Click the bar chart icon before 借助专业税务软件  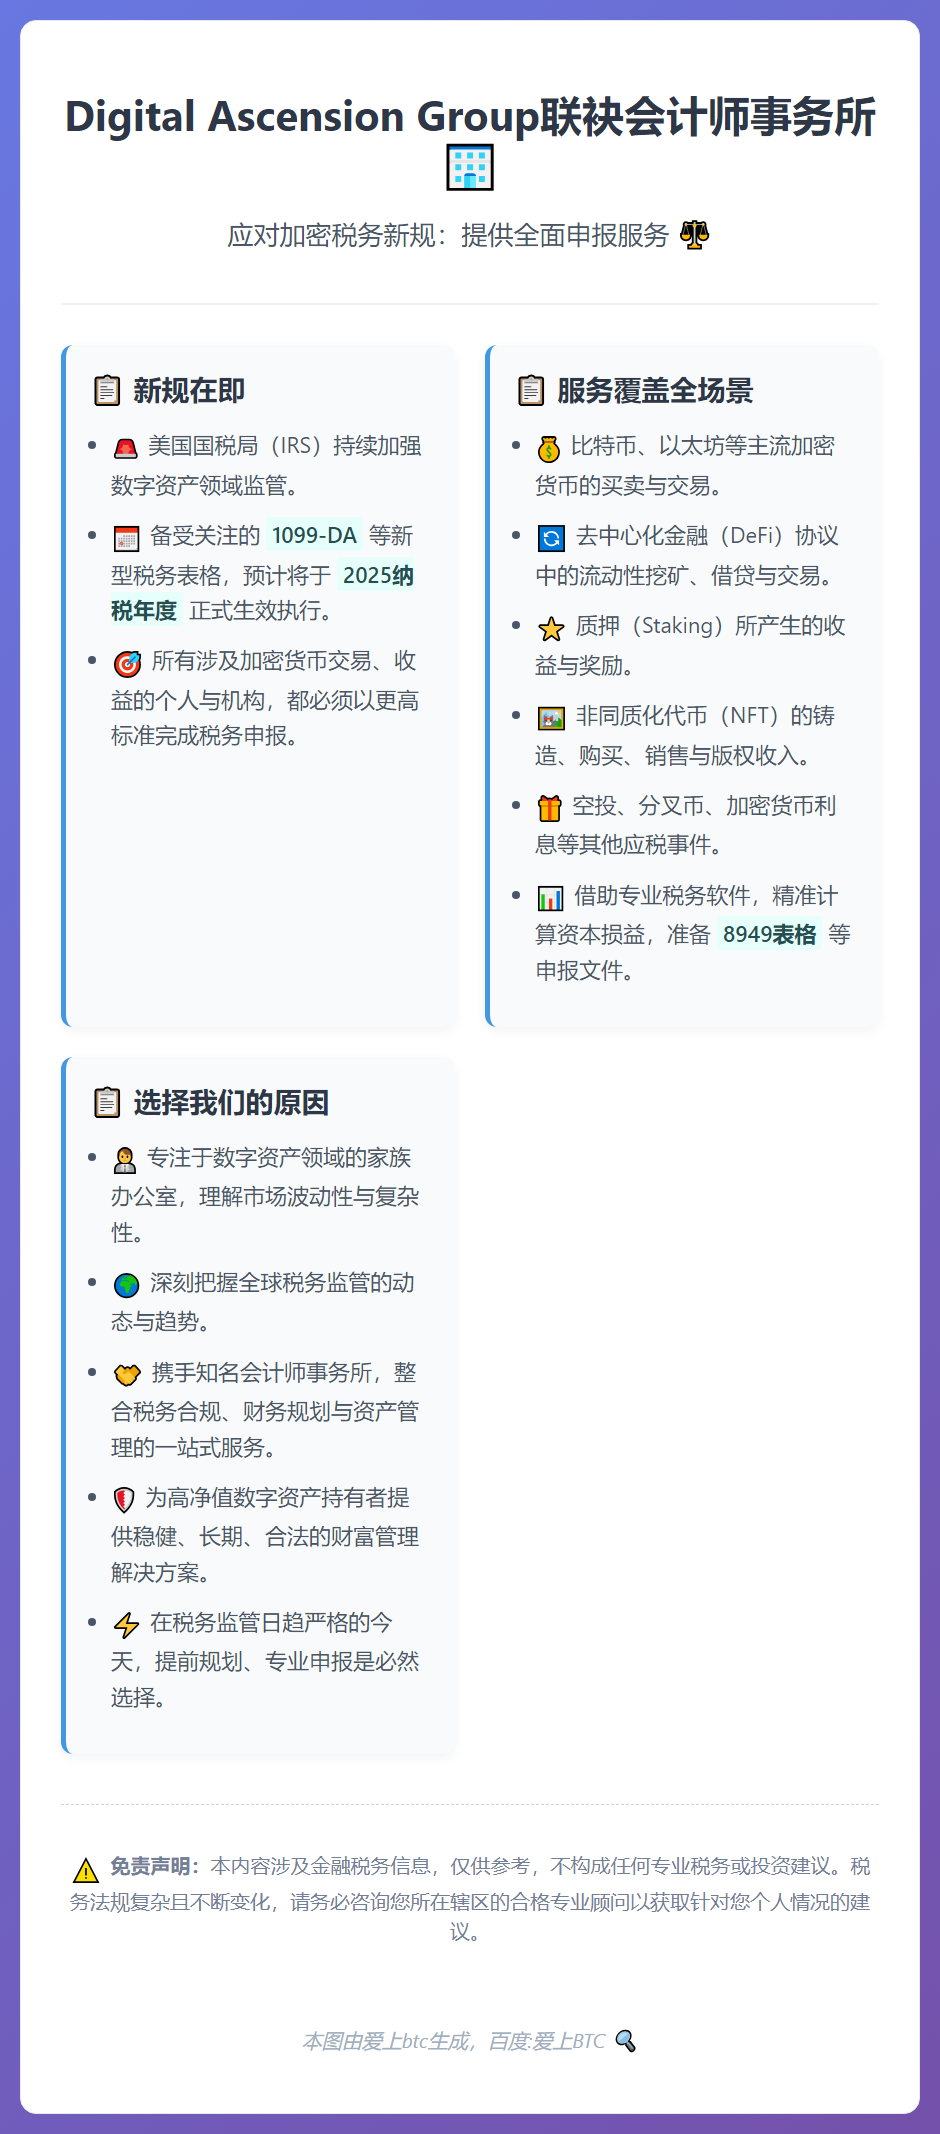pyautogui.click(x=550, y=898)
